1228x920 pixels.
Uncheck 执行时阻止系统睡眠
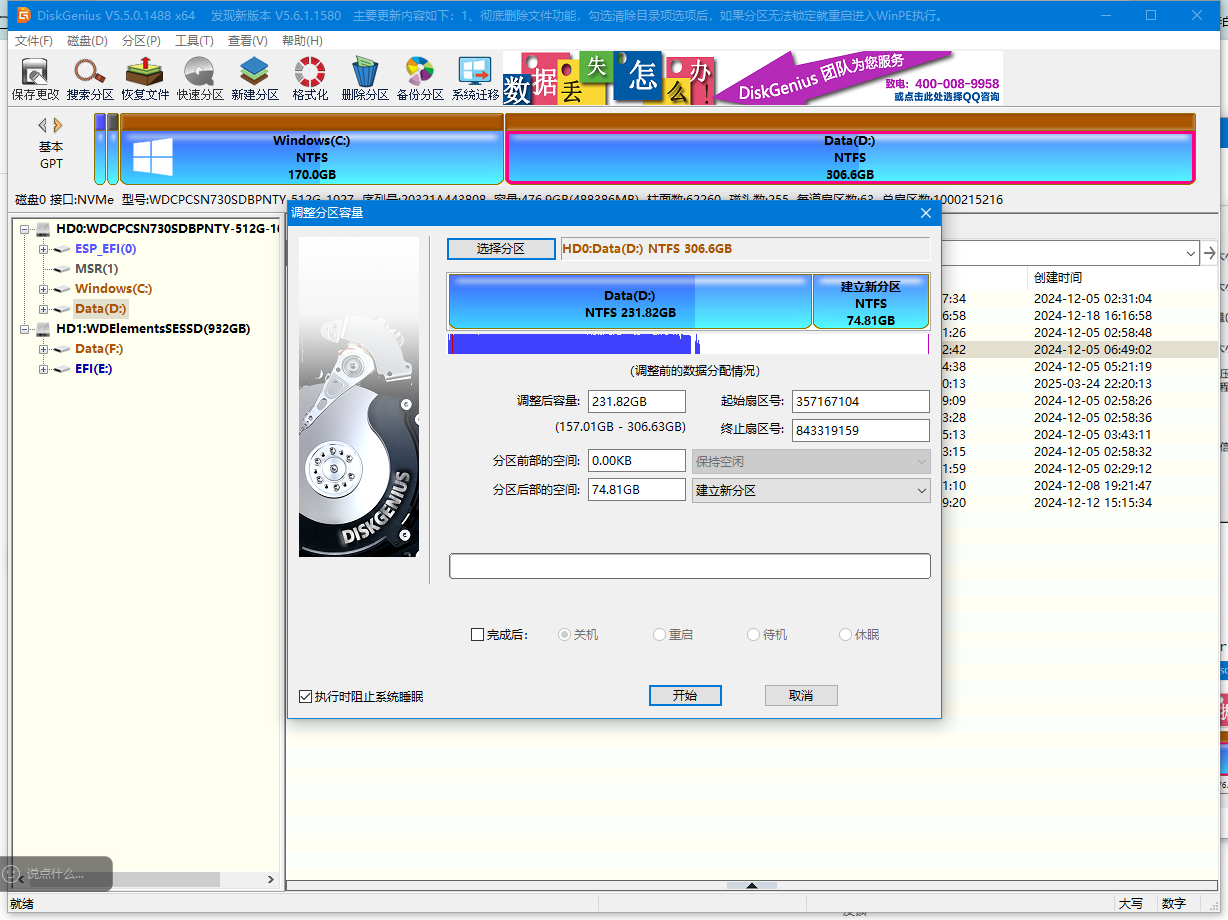(305, 696)
